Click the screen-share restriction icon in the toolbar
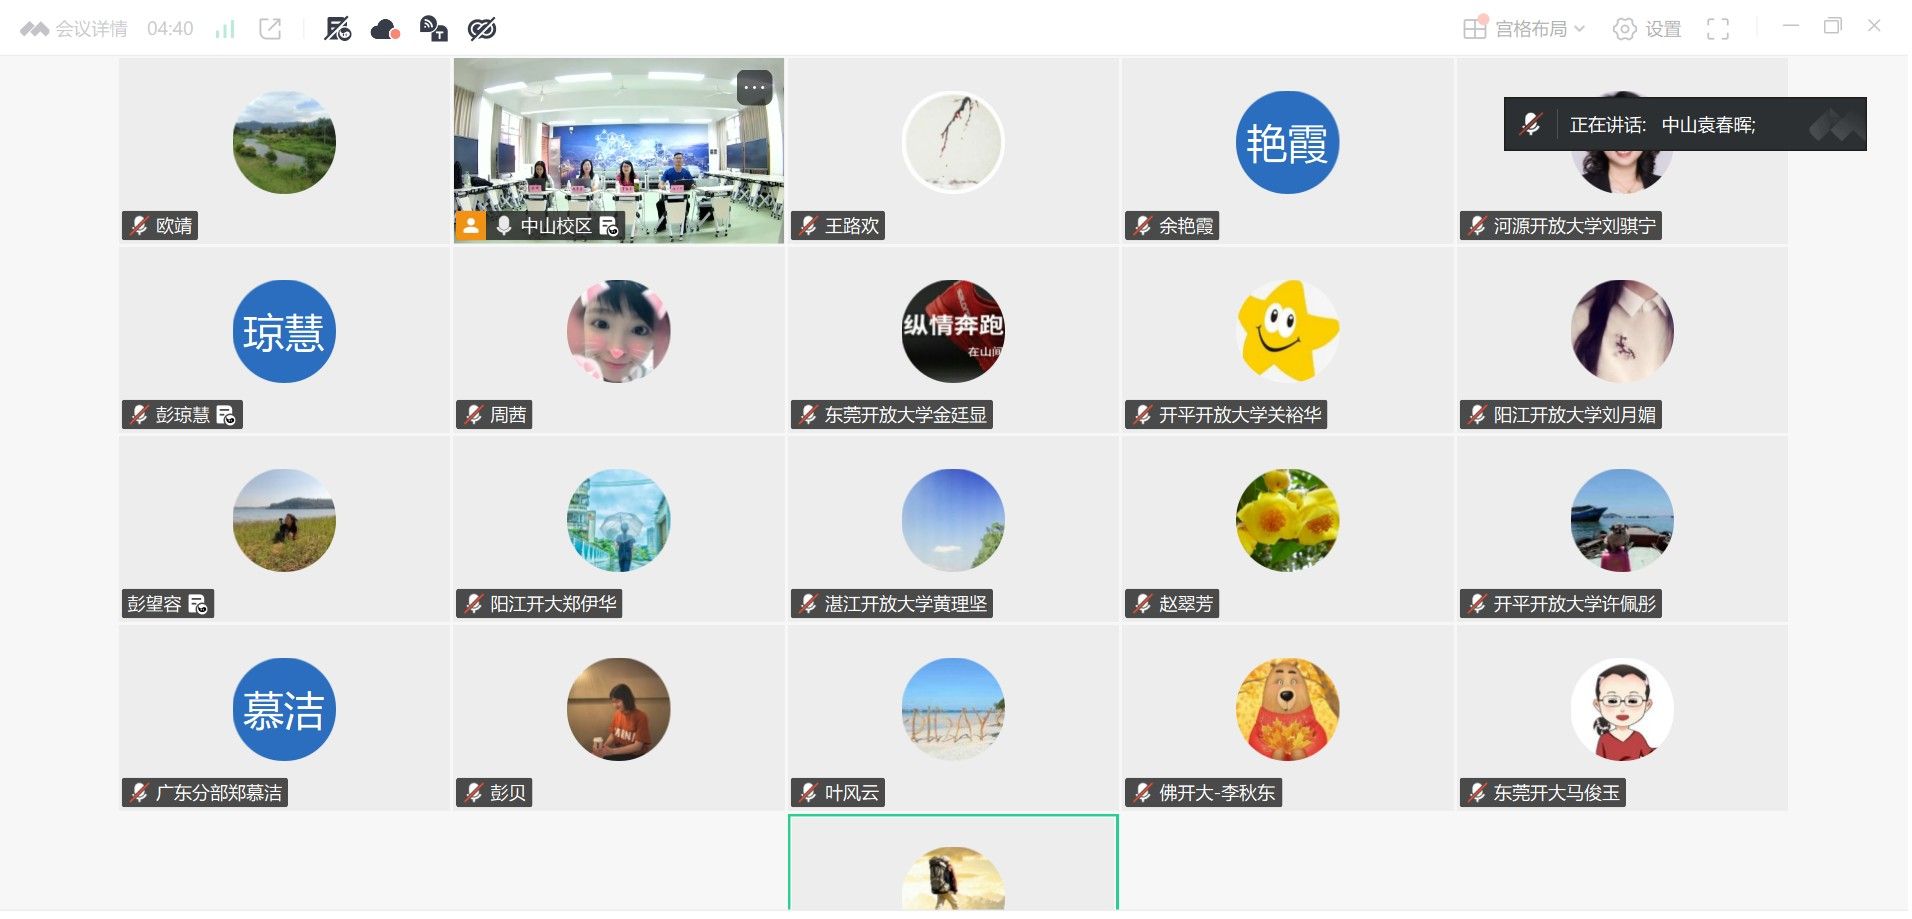The height and width of the screenshot is (919, 1912). (337, 29)
